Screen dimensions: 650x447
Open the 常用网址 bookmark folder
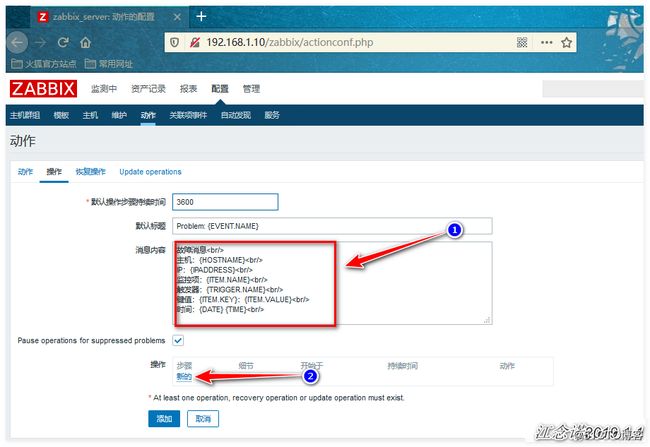[109, 64]
